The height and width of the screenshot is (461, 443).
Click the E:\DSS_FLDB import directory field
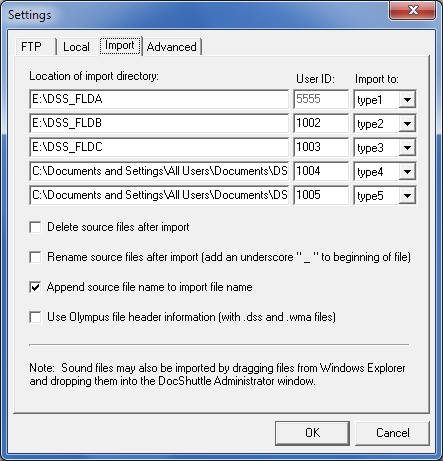coord(159,123)
